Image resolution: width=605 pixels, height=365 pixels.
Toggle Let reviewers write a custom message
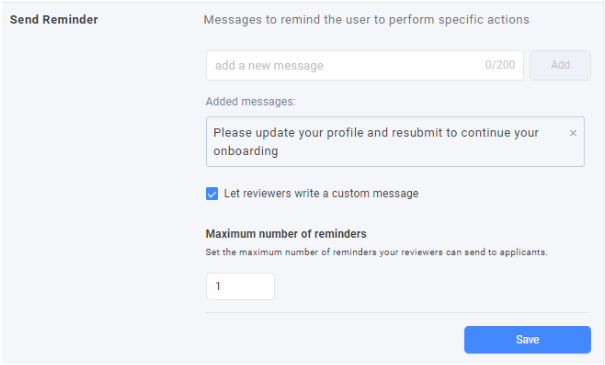pos(212,193)
